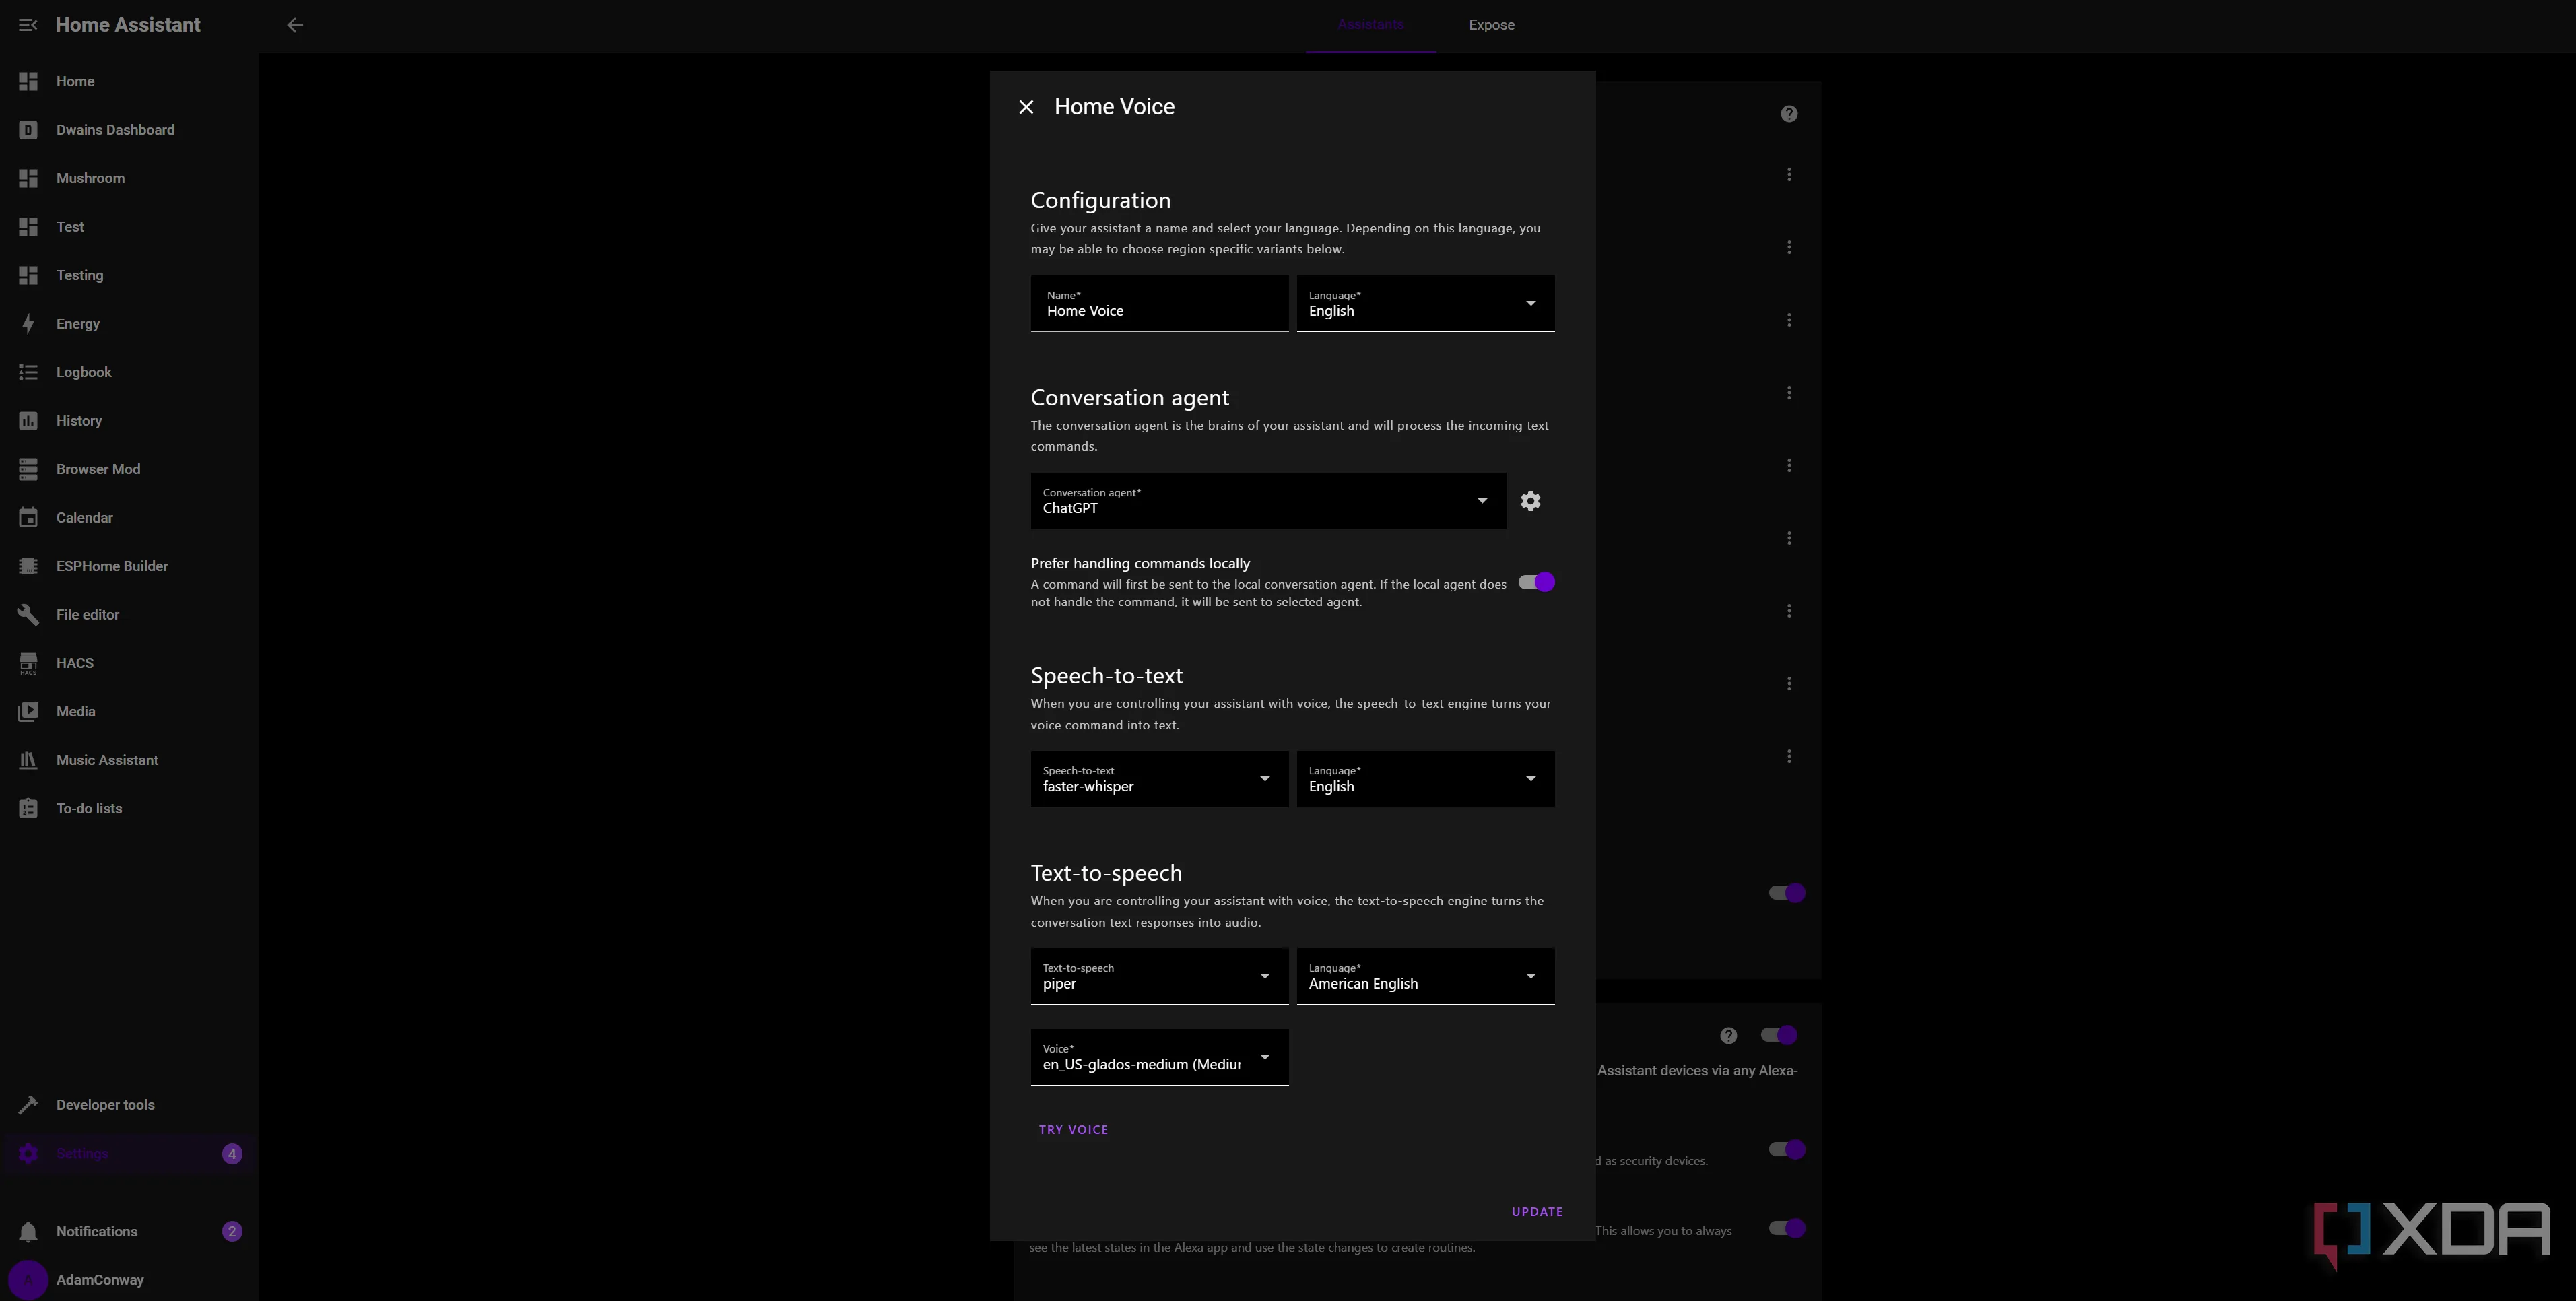Expand the Conversation agent dropdown
The height and width of the screenshot is (1301, 2576).
tap(1267, 501)
